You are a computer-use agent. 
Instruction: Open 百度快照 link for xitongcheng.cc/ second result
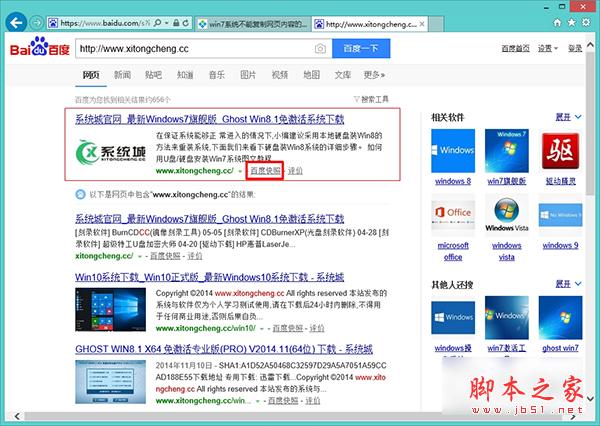tap(165, 256)
